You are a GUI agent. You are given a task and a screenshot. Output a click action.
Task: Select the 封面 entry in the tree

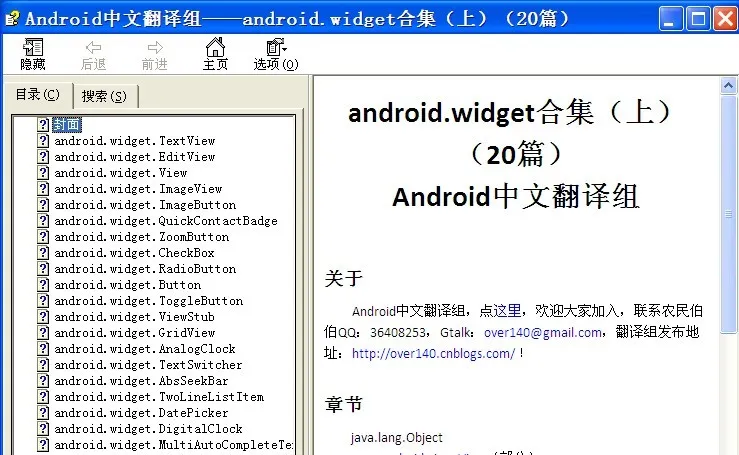pyautogui.click(x=66, y=124)
